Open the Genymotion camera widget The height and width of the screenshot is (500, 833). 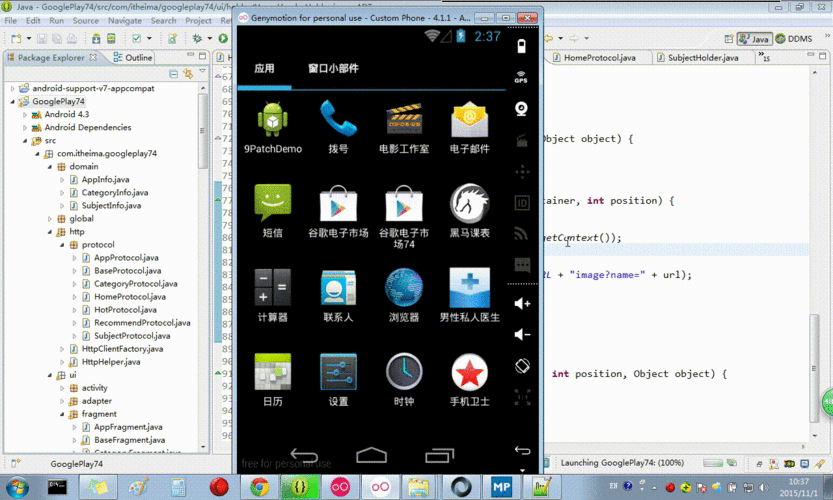(x=521, y=108)
